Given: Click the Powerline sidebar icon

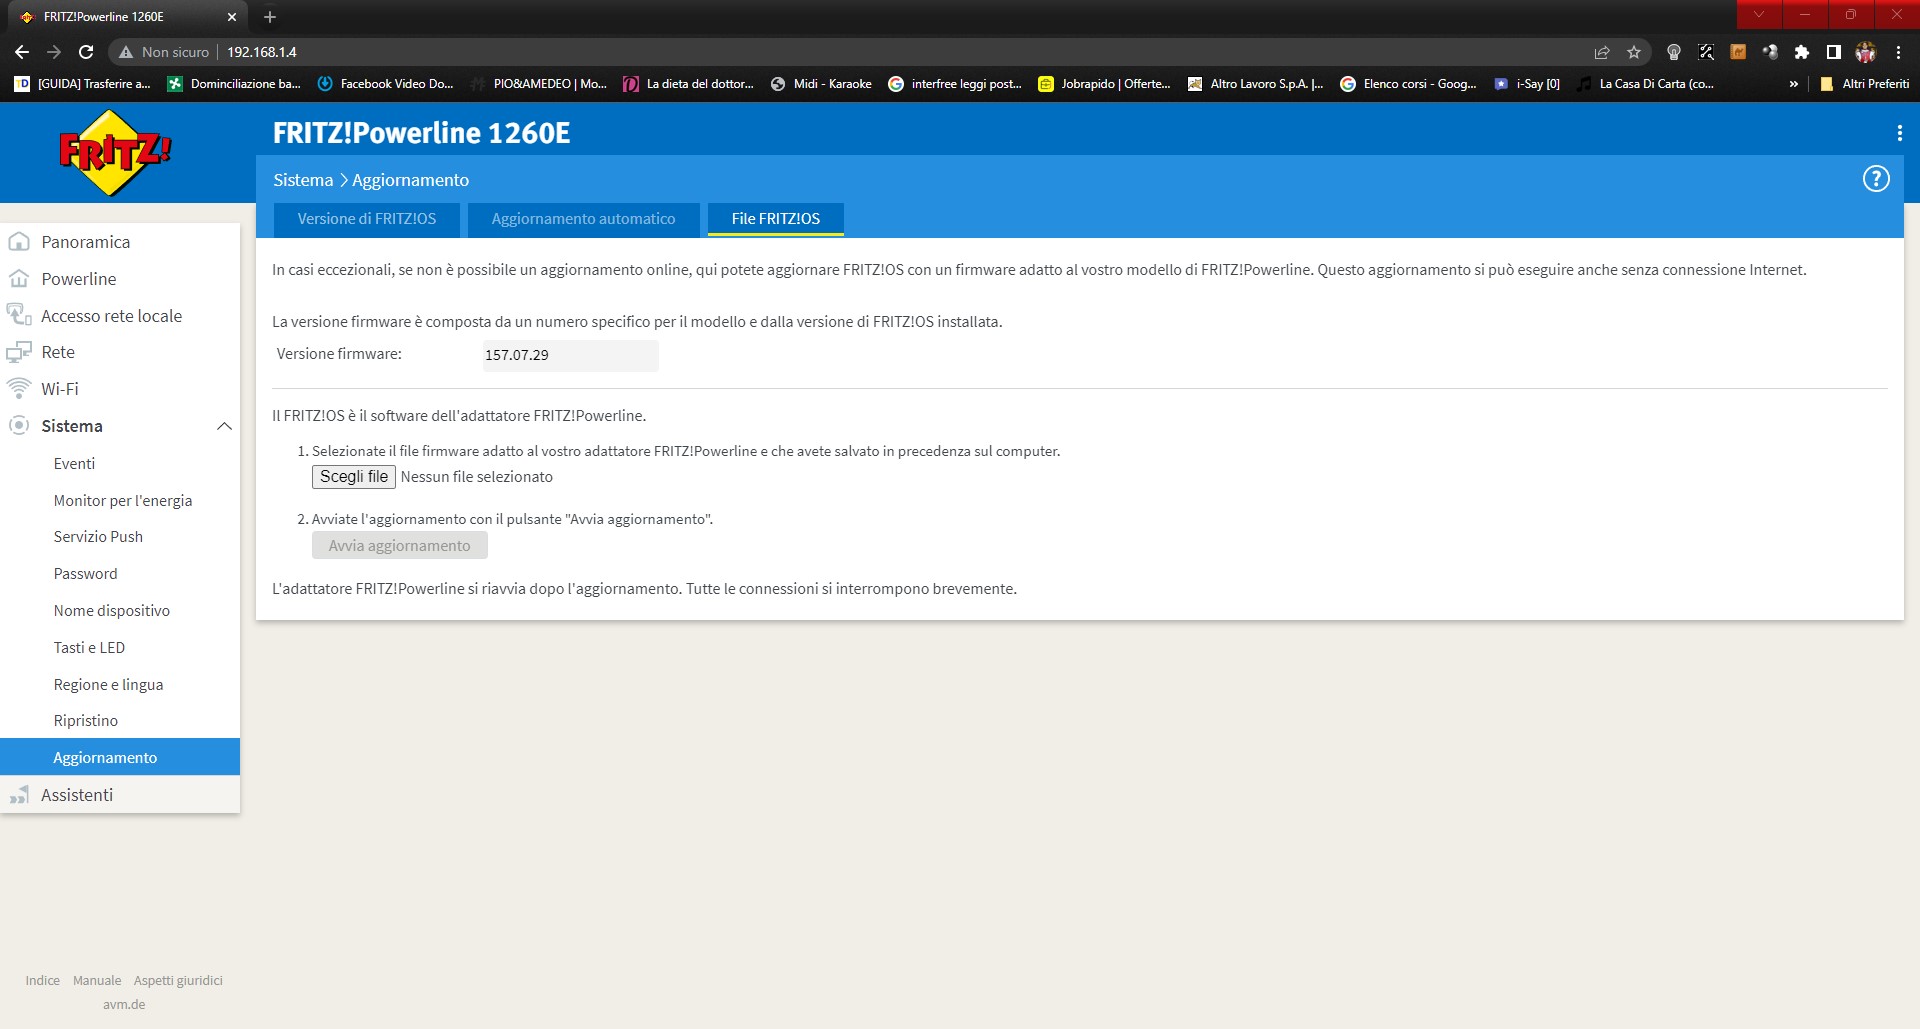Looking at the screenshot, I should (19, 279).
